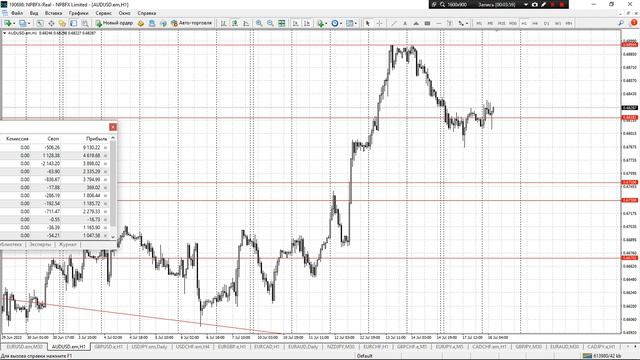Toggle Auto Scroll on the chart
The image size is (640, 360).
click(296, 23)
